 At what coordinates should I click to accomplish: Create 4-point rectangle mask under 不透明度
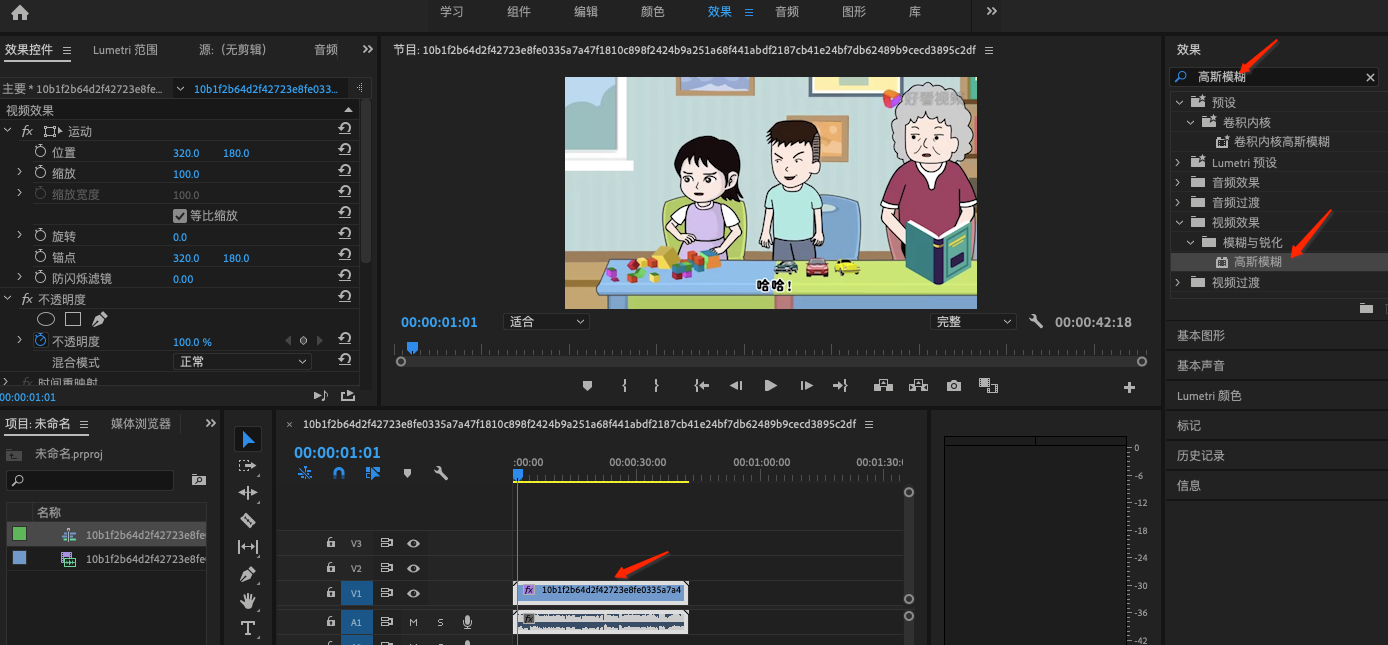click(73, 320)
